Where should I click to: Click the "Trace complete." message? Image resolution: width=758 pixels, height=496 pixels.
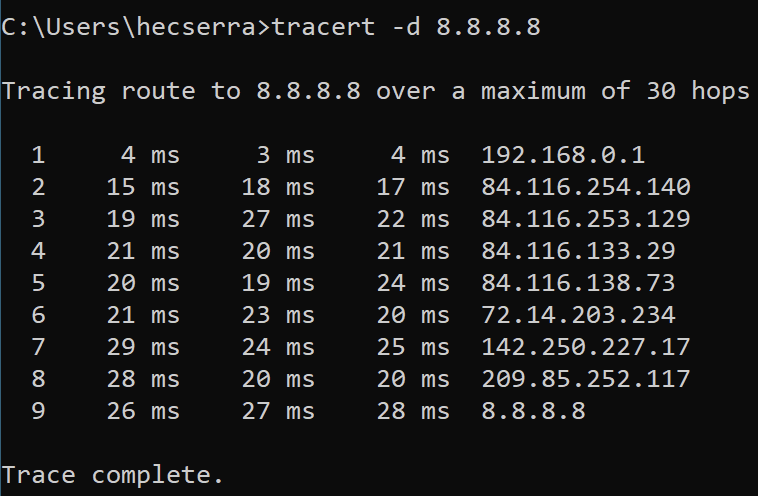click(x=113, y=473)
